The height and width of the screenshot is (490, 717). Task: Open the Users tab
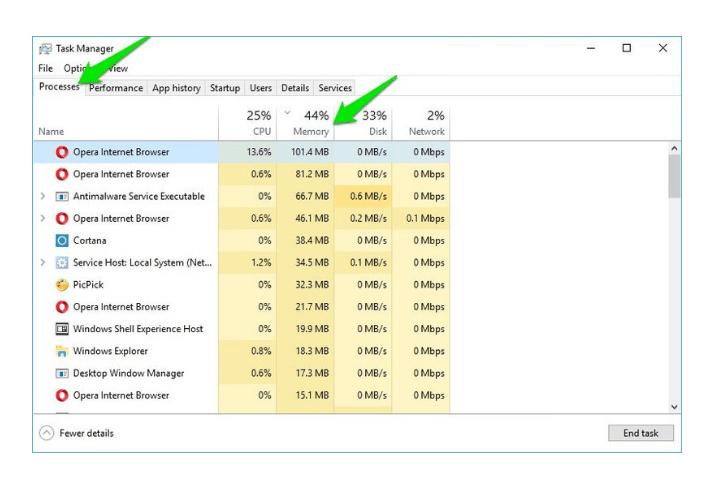(x=261, y=88)
